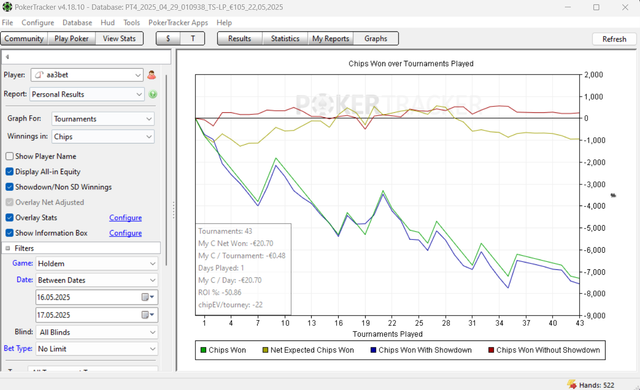Open calendar picker for 16.05.2025 date
This screenshot has height=390, width=640.
148,297
